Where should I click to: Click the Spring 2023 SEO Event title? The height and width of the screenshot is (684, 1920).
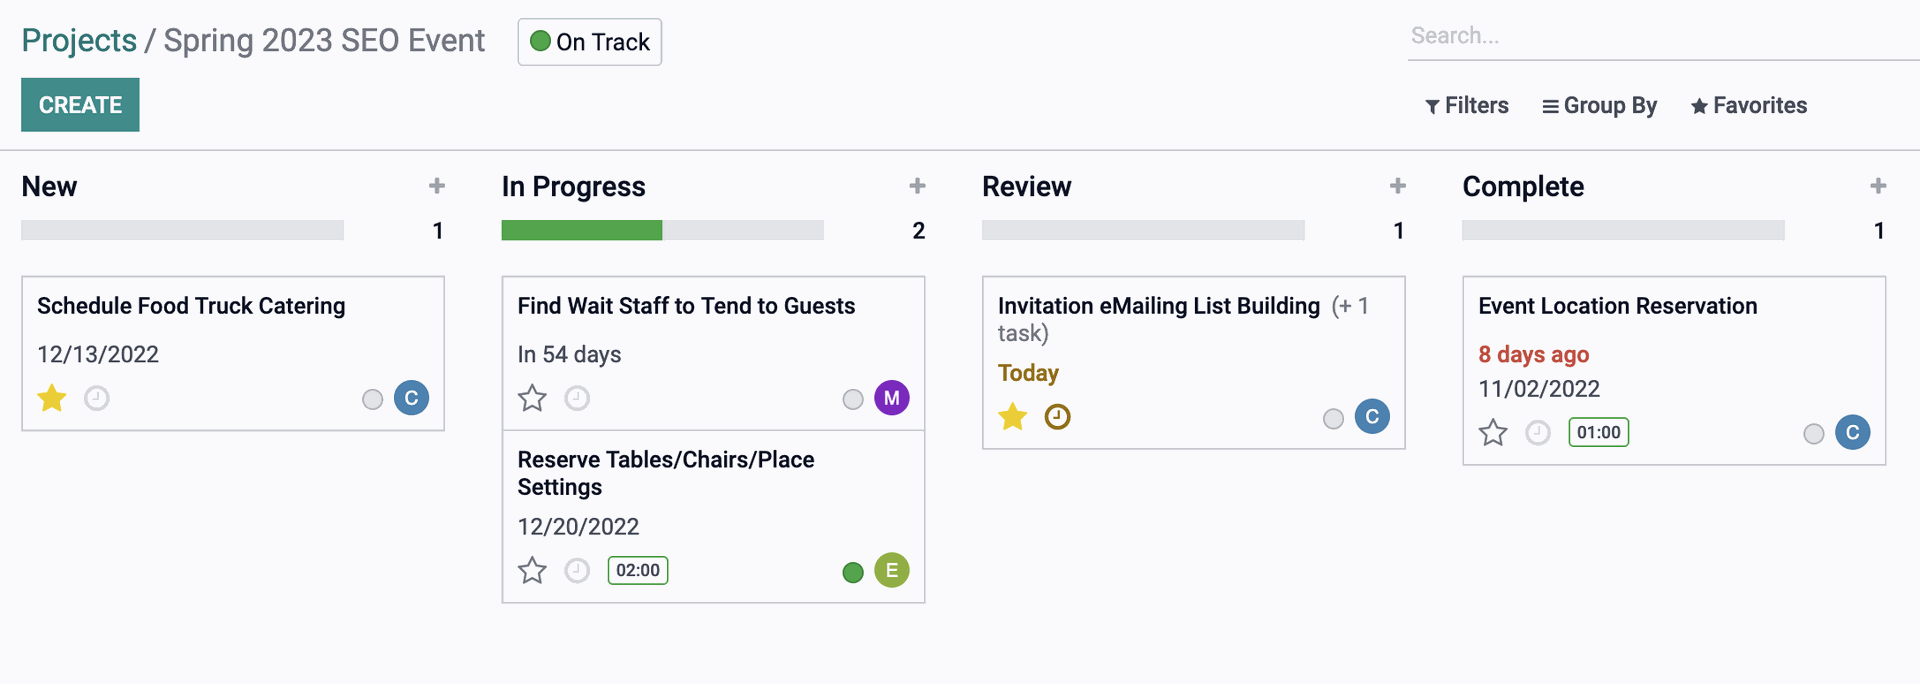tap(324, 40)
